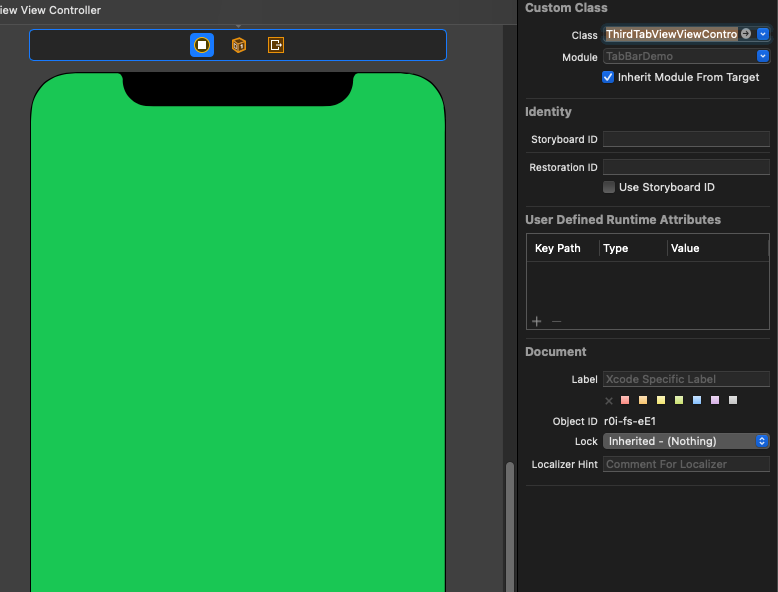This screenshot has height=592, width=778.
Task: Click the minus button under runtime attributes
Action: (557, 322)
